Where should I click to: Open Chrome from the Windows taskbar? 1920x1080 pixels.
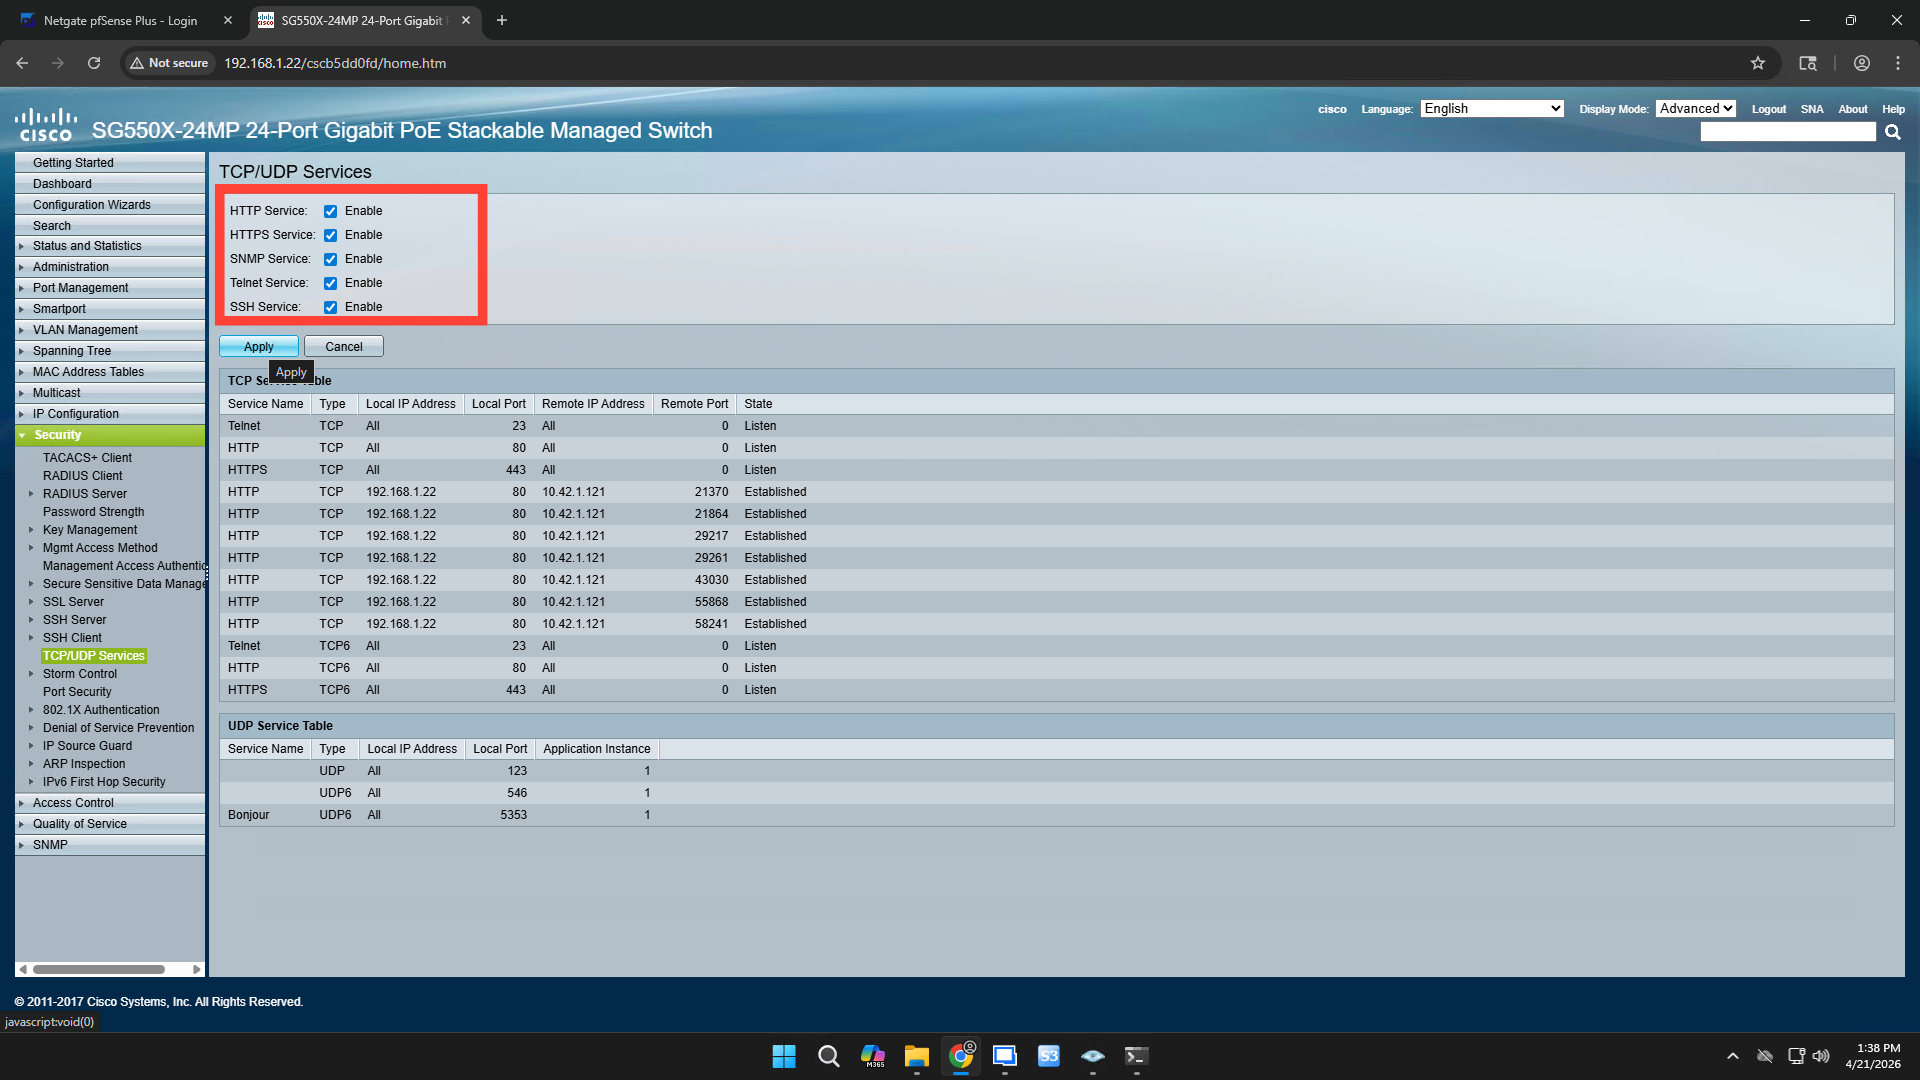point(961,1056)
